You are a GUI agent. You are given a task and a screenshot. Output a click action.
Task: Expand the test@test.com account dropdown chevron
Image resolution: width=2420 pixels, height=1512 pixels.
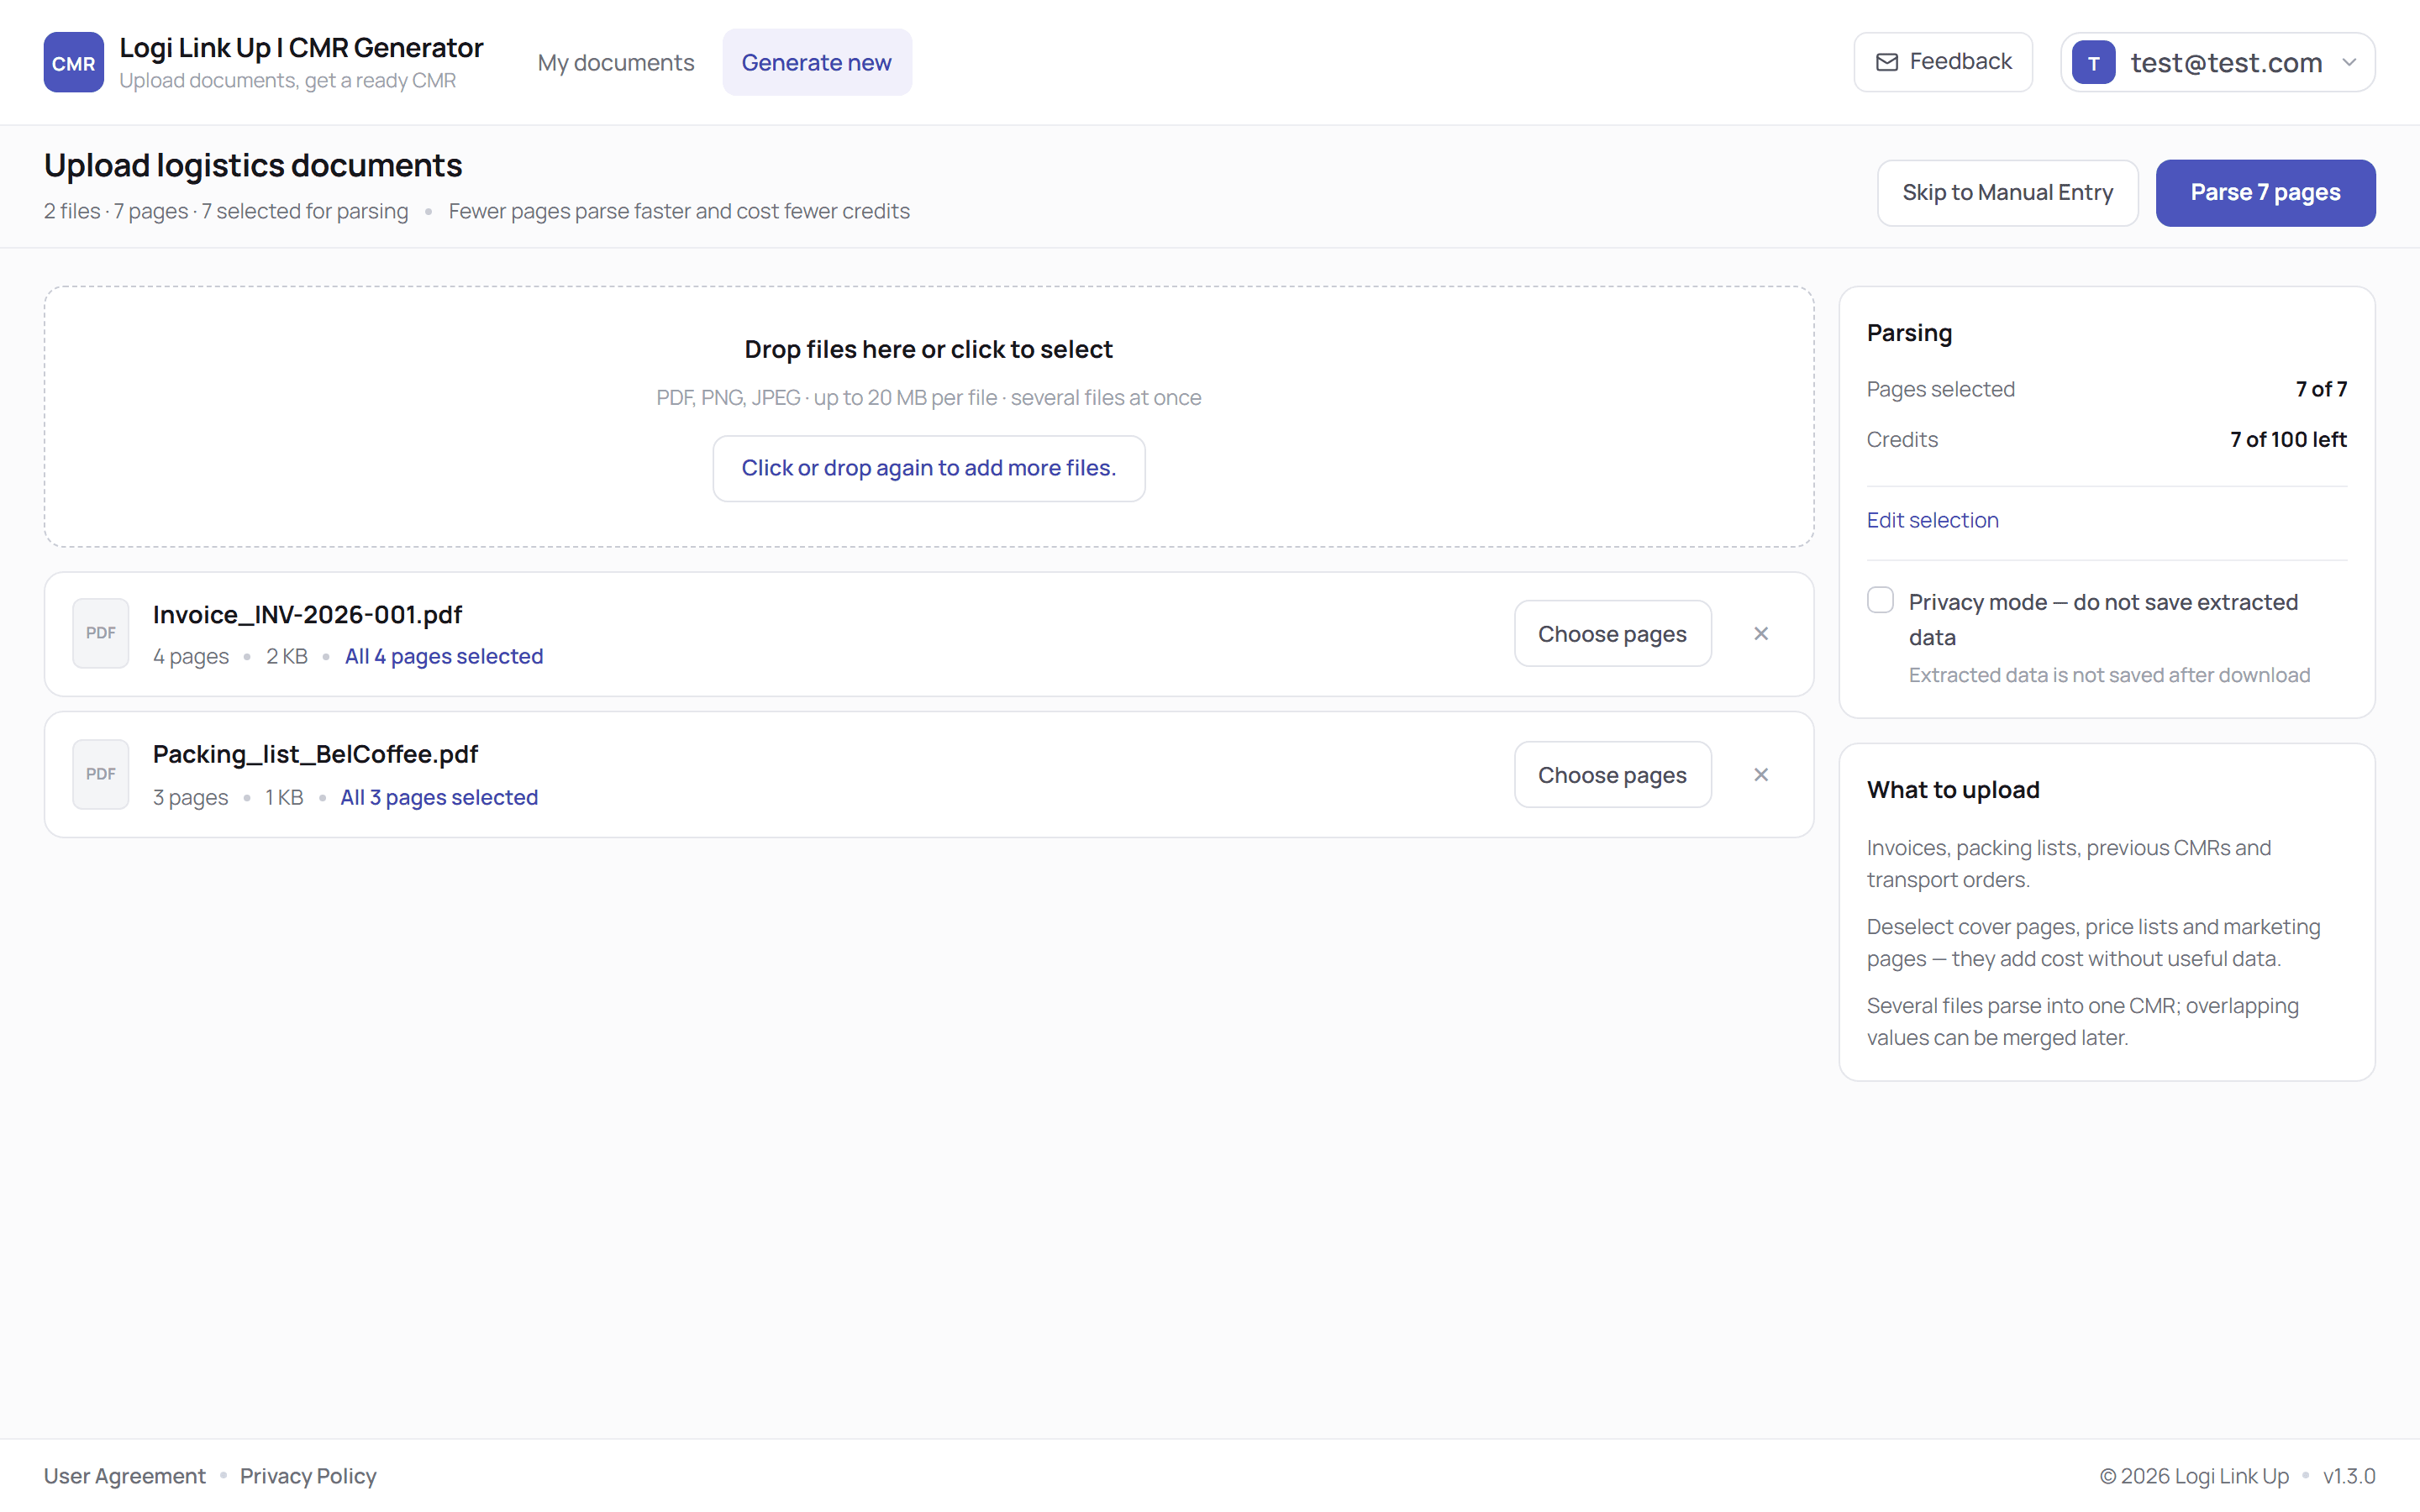pyautogui.click(x=2349, y=62)
